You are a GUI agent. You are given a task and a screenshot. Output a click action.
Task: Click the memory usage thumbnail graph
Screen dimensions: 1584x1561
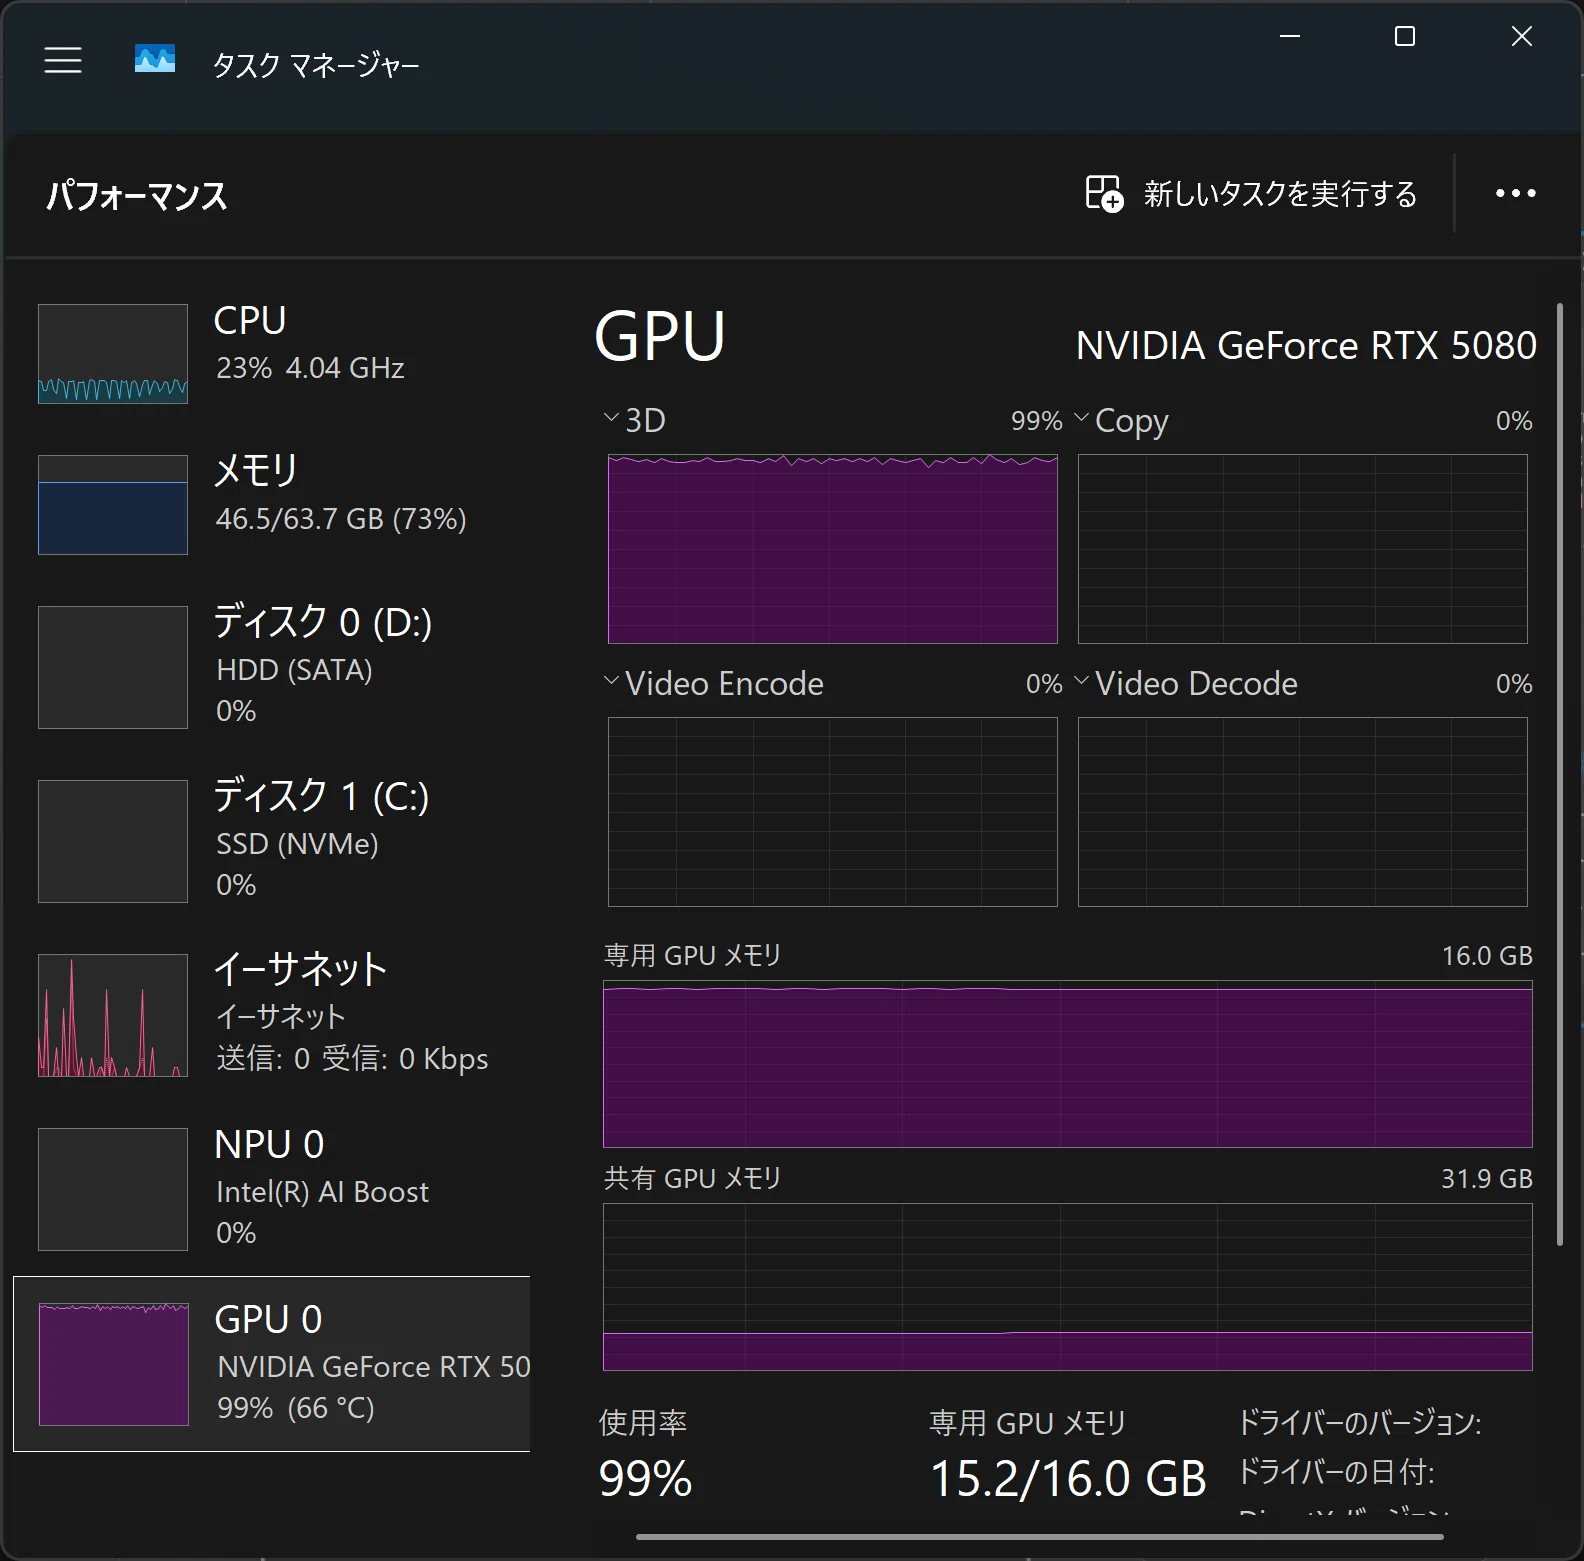[x=113, y=505]
